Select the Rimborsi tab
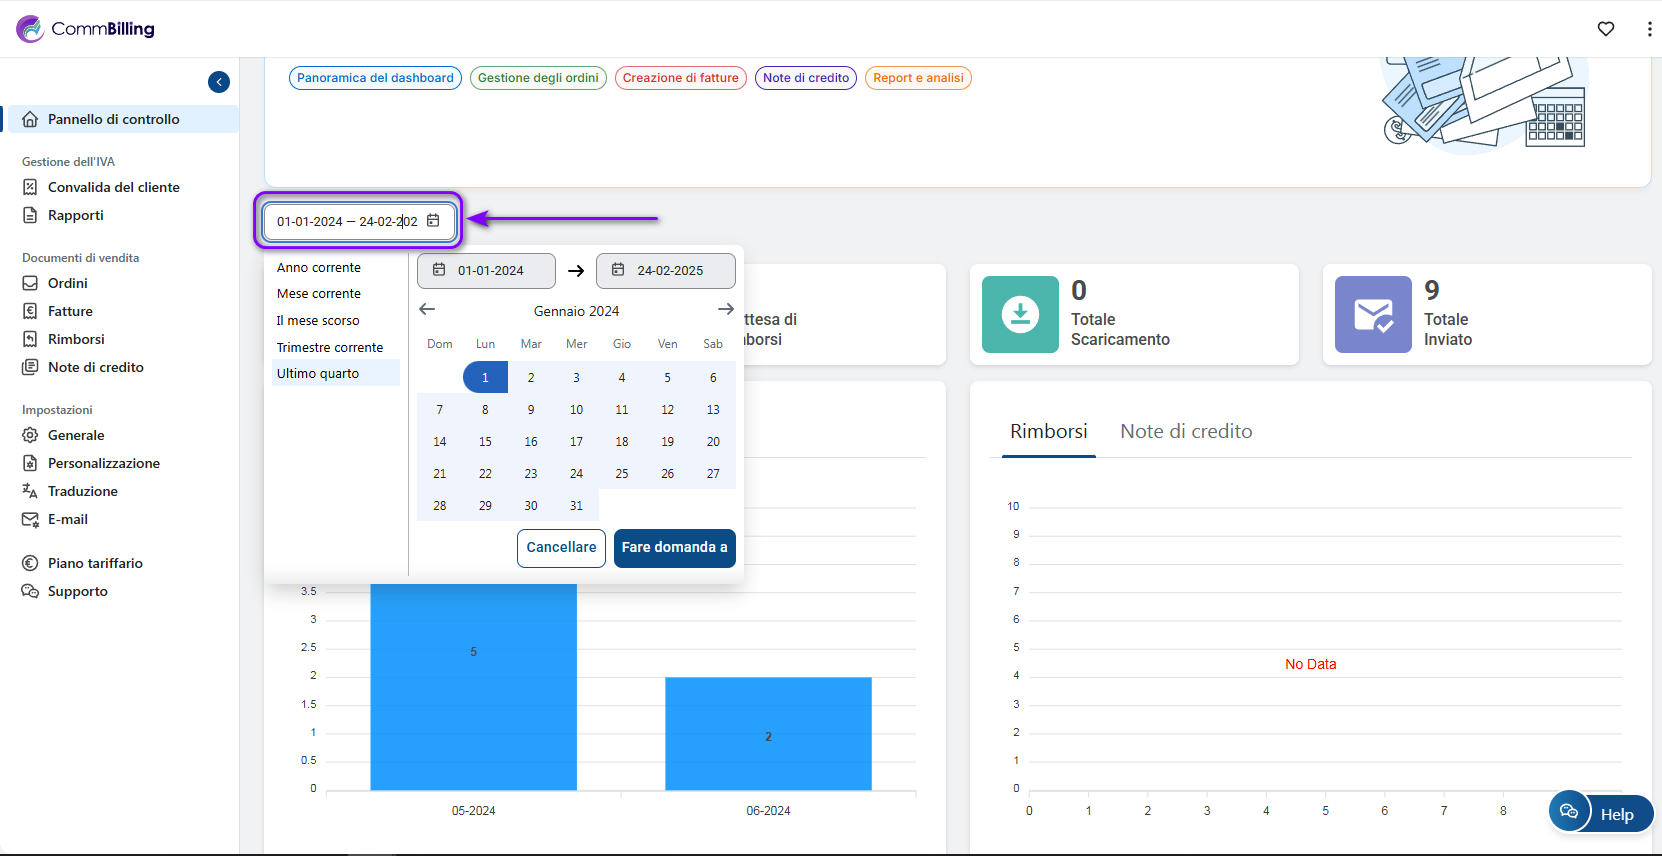Screen dimensions: 1662x856 (1048, 432)
